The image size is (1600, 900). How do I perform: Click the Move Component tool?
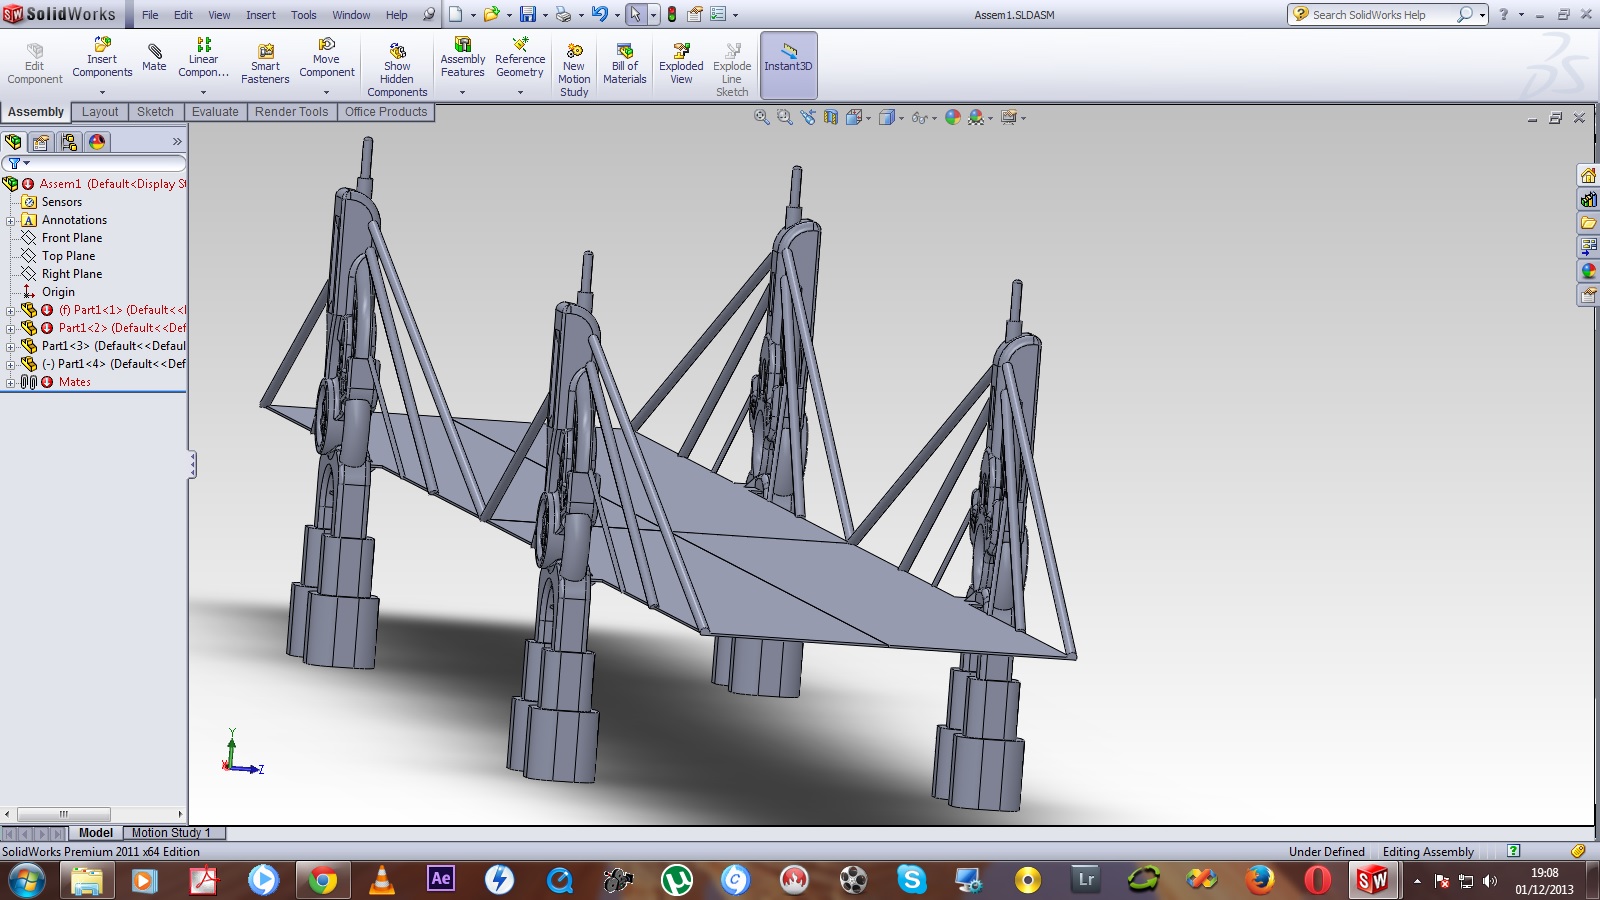click(326, 58)
